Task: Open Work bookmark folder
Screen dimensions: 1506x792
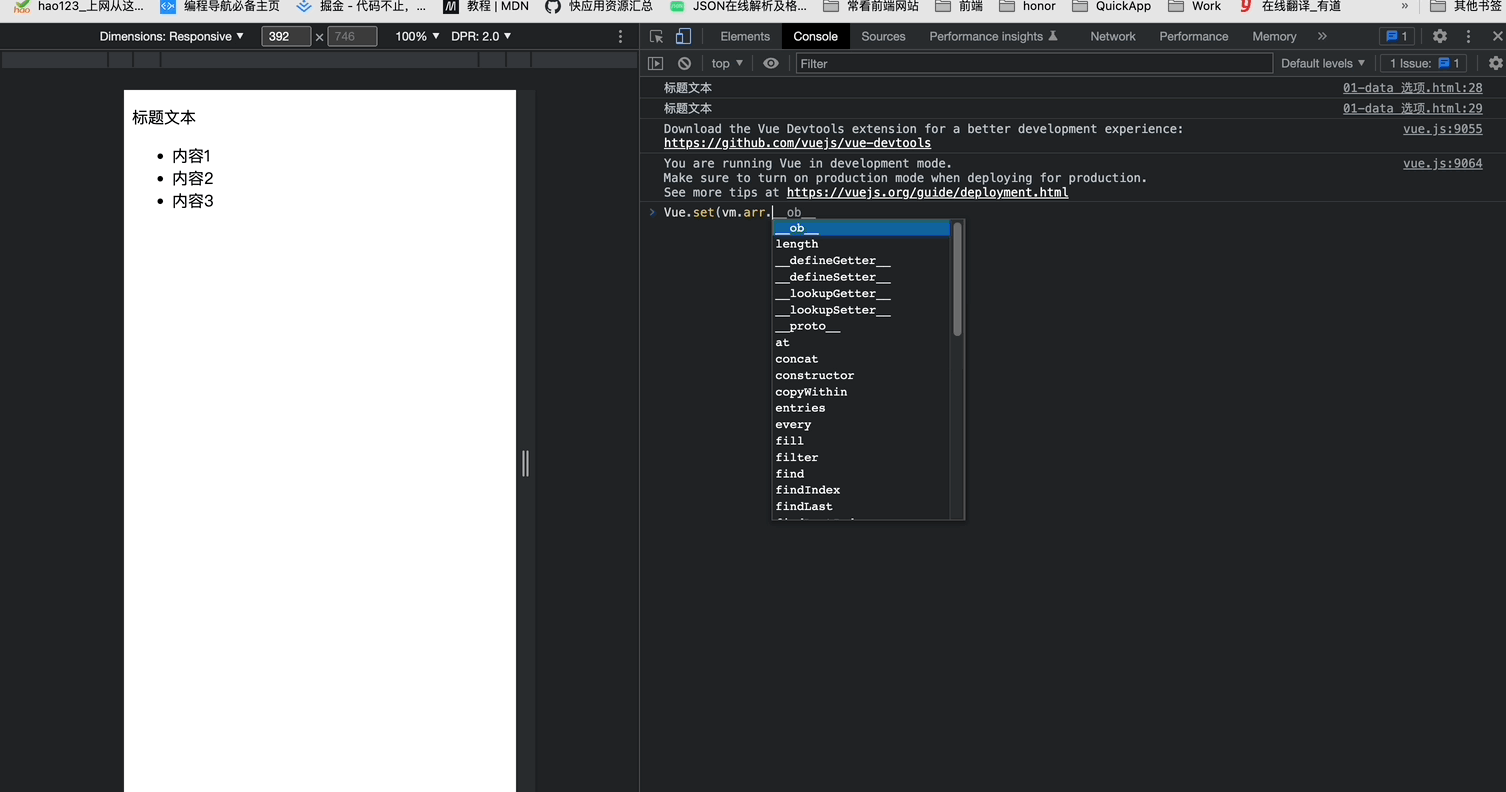Action: pyautogui.click(x=1195, y=6)
